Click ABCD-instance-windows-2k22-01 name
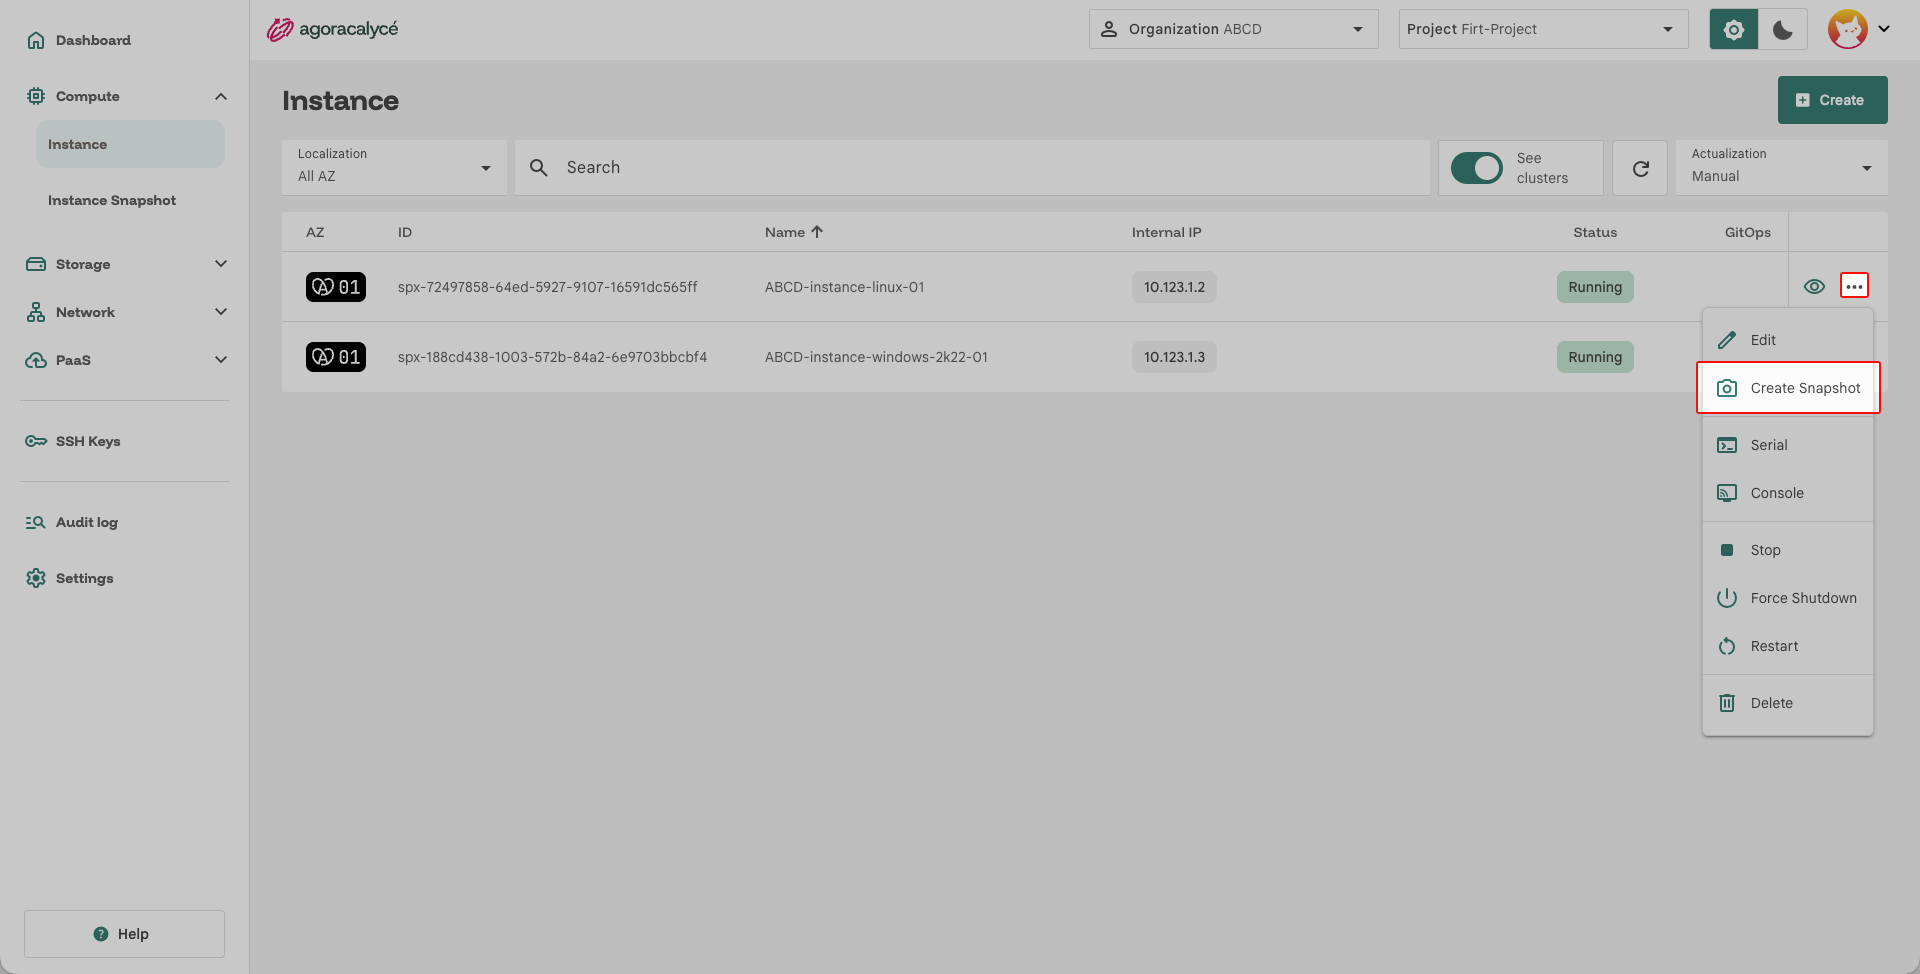This screenshot has width=1920, height=974. click(876, 357)
